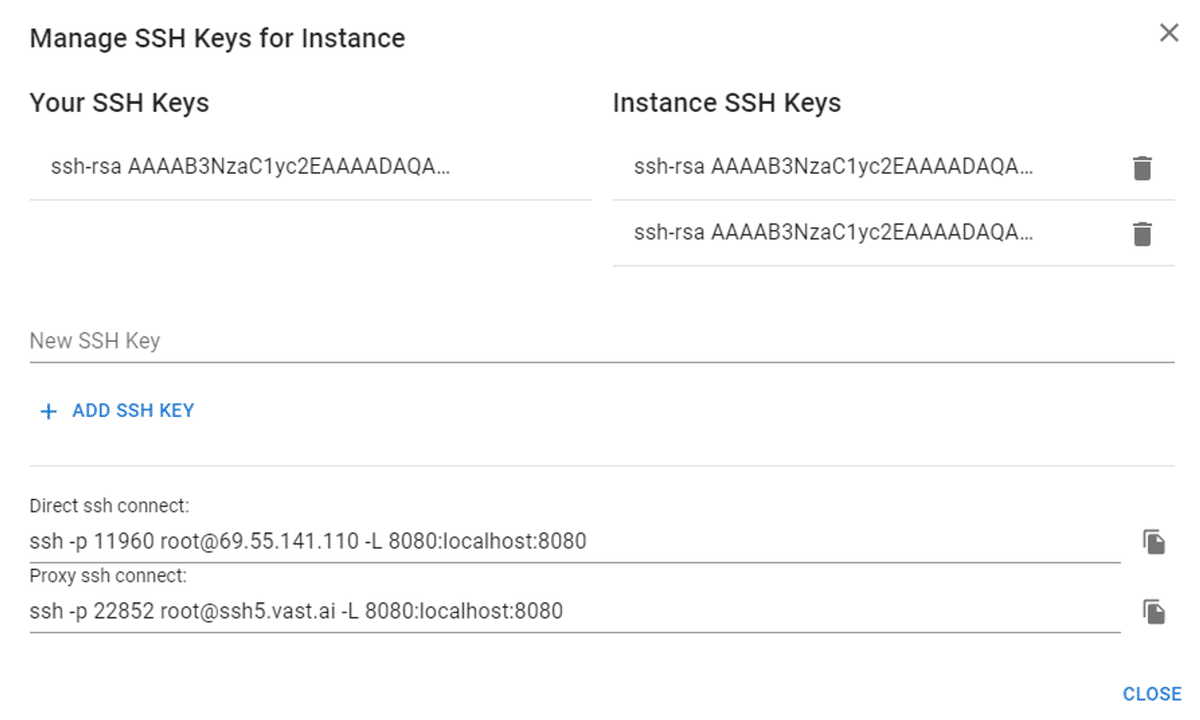
Task: Click the 'Instance SSH Keys' heading
Action: pyautogui.click(x=727, y=102)
